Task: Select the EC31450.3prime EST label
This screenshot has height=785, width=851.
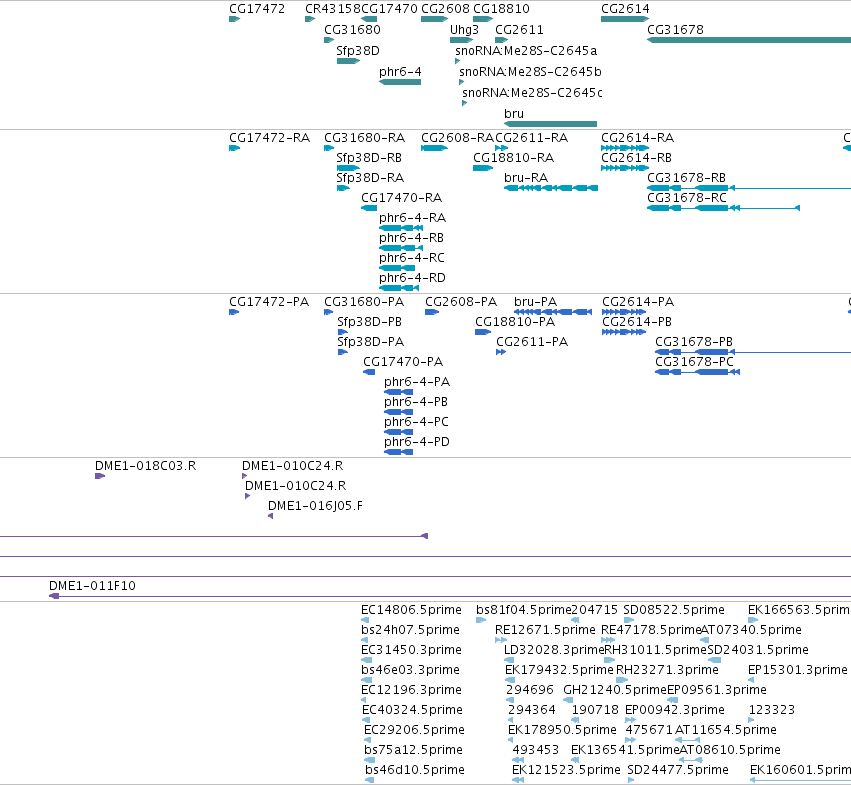Action: point(411,650)
